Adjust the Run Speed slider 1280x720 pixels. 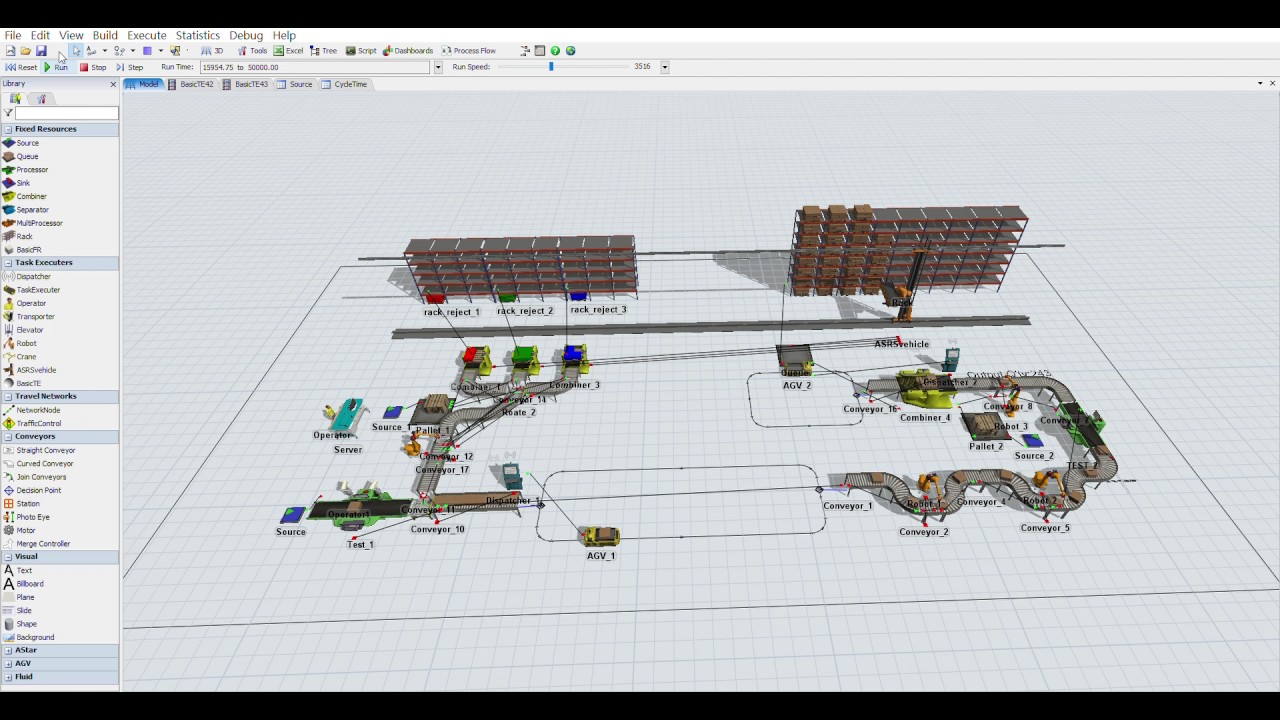551,67
